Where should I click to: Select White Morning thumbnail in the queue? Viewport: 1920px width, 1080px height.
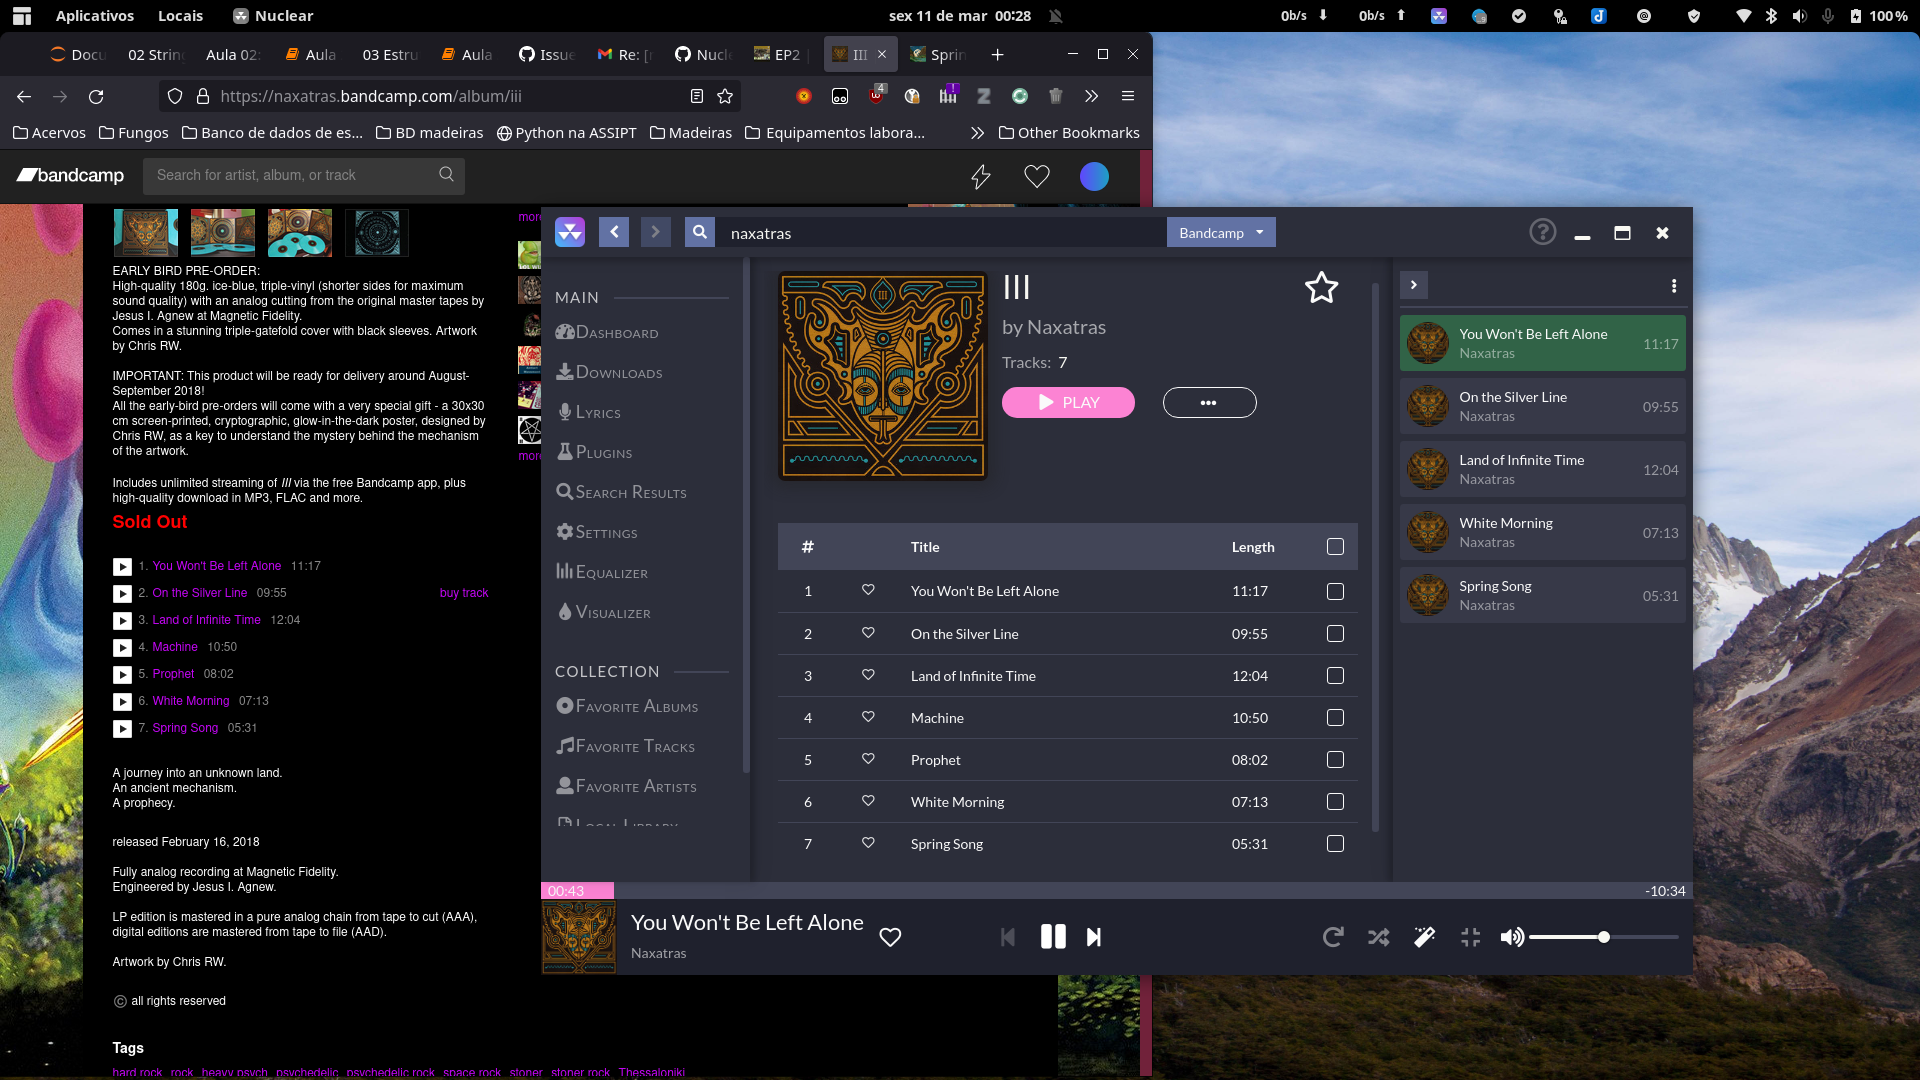point(1428,532)
